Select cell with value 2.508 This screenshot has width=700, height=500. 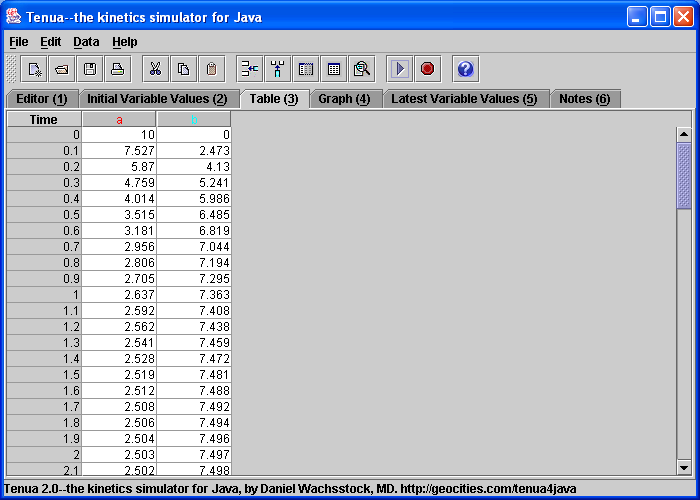pyautogui.click(x=119, y=407)
